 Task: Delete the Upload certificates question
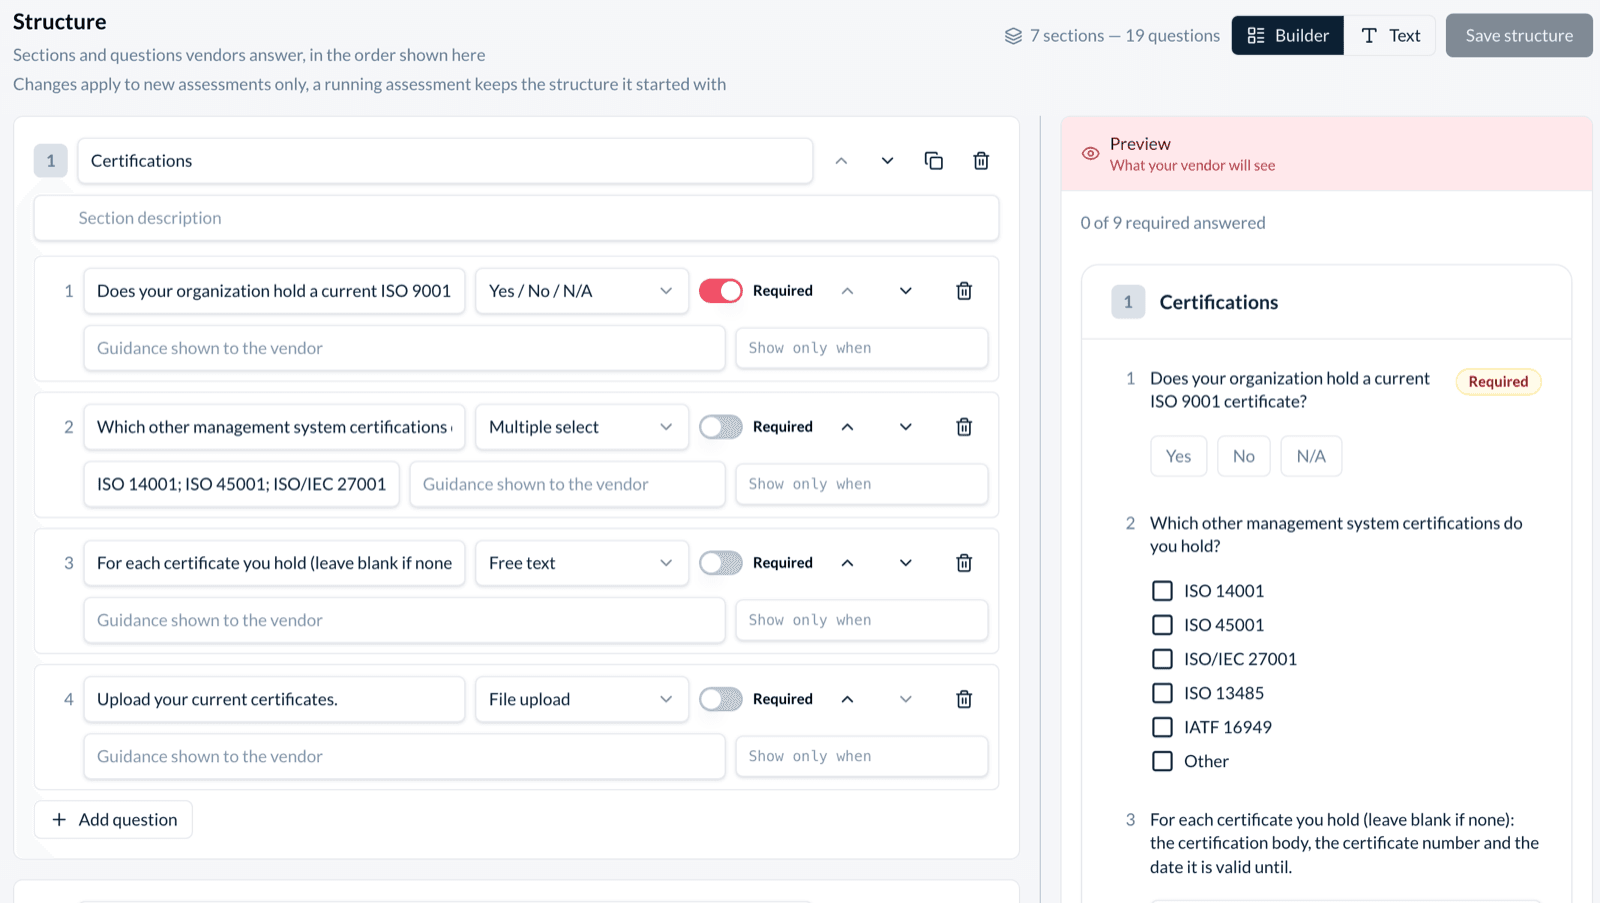[x=964, y=699]
